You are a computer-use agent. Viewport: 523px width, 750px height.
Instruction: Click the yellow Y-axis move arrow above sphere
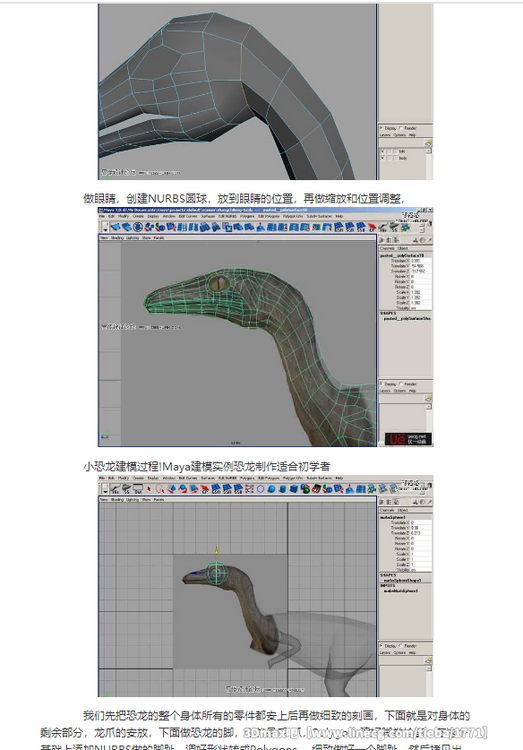(x=216, y=551)
